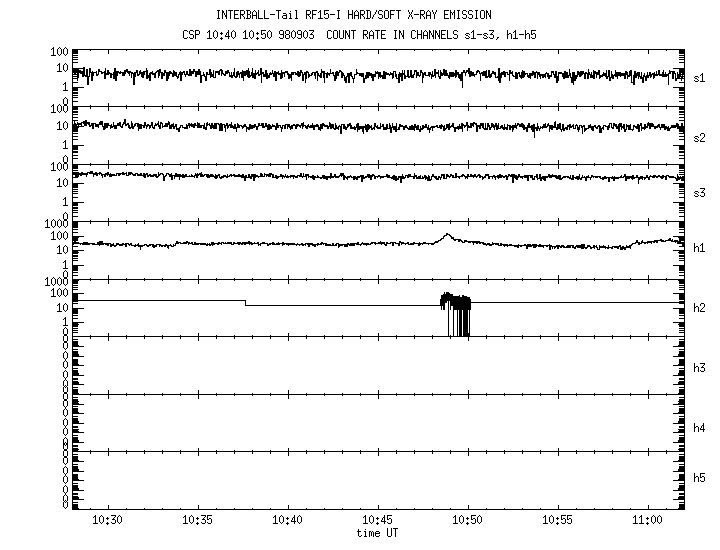This screenshot has height=550, width=720.
Task: Select the h5 channel label
Action: pyautogui.click(x=700, y=478)
